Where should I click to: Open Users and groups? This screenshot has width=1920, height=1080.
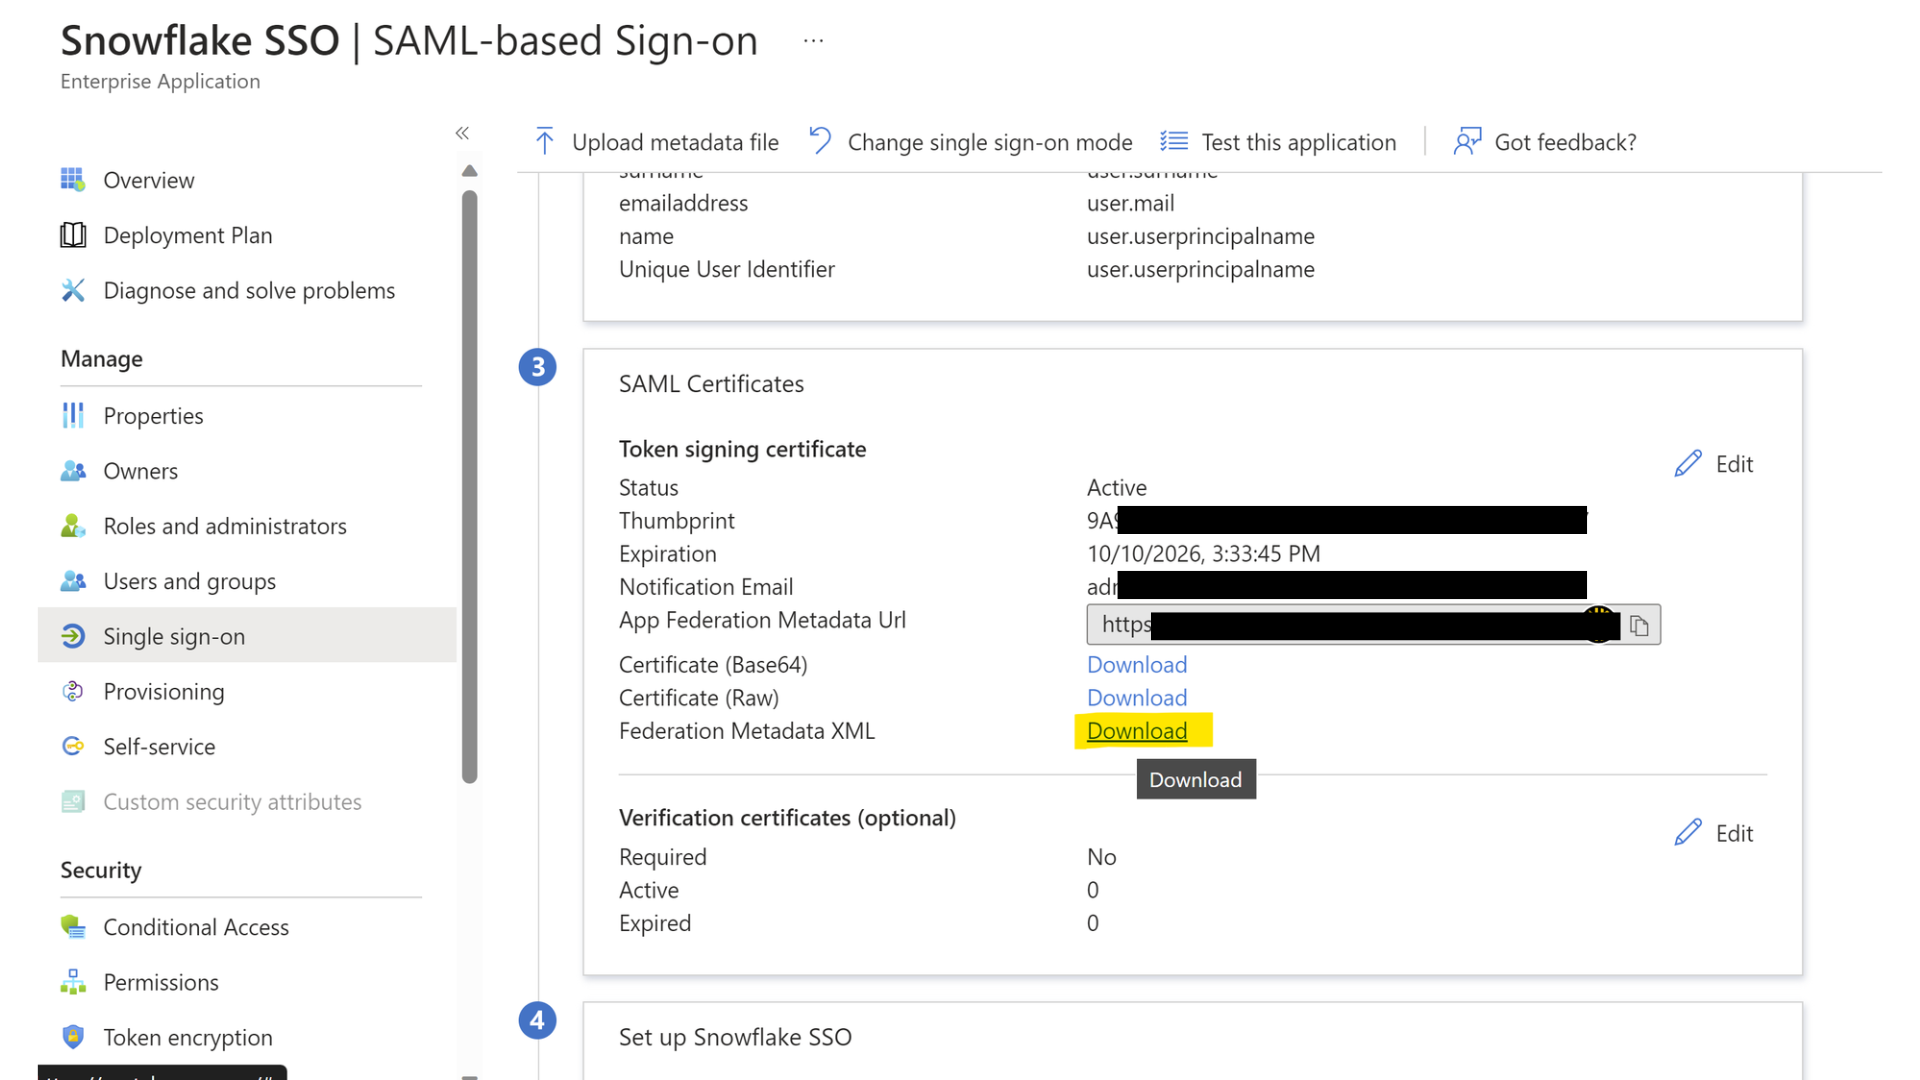click(x=189, y=580)
